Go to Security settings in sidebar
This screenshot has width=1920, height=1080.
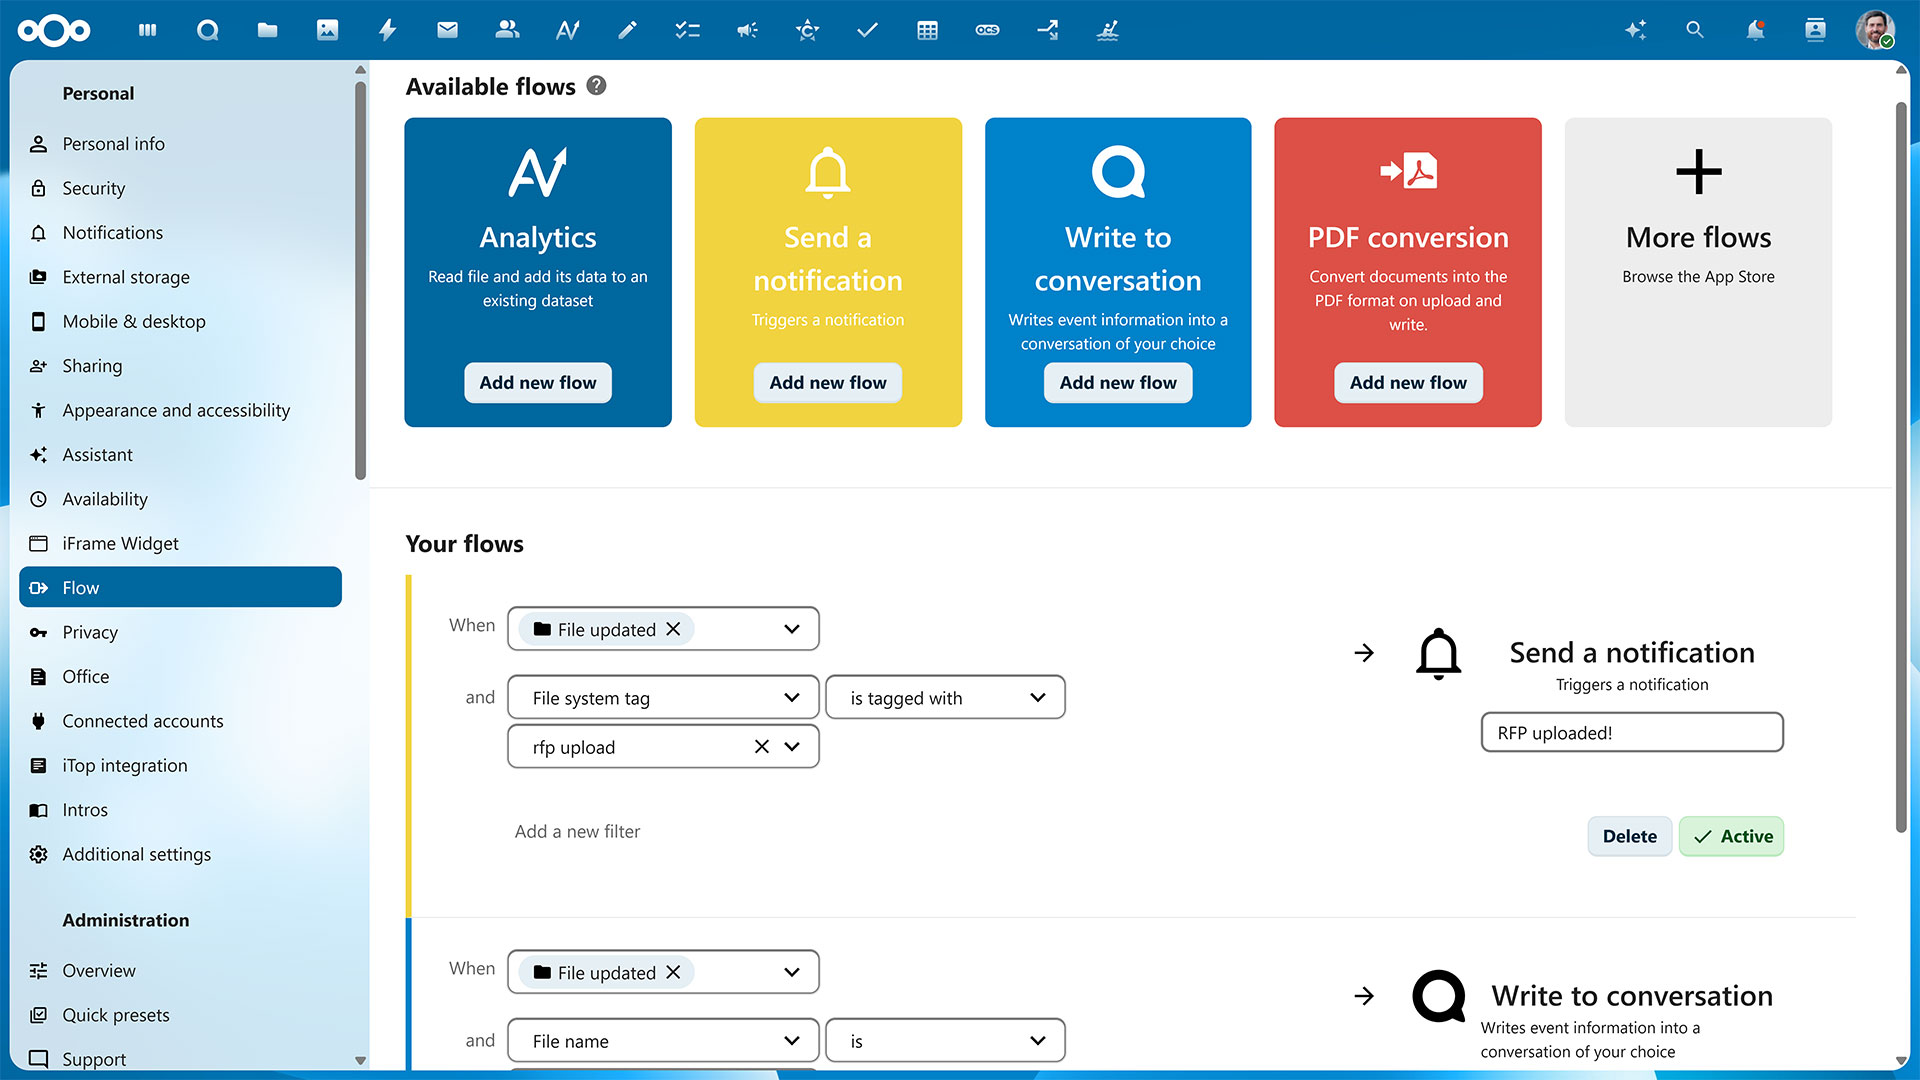[94, 188]
